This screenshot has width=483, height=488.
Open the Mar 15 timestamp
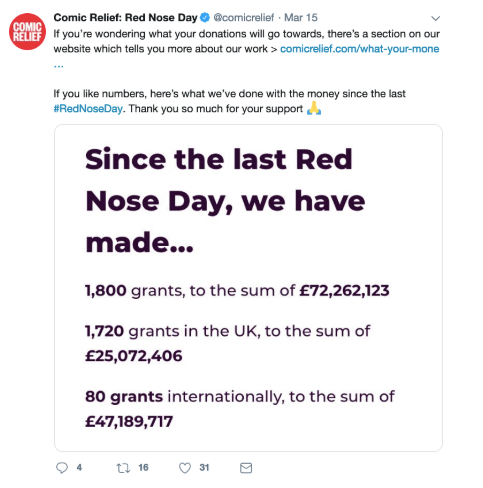pyautogui.click(x=301, y=17)
